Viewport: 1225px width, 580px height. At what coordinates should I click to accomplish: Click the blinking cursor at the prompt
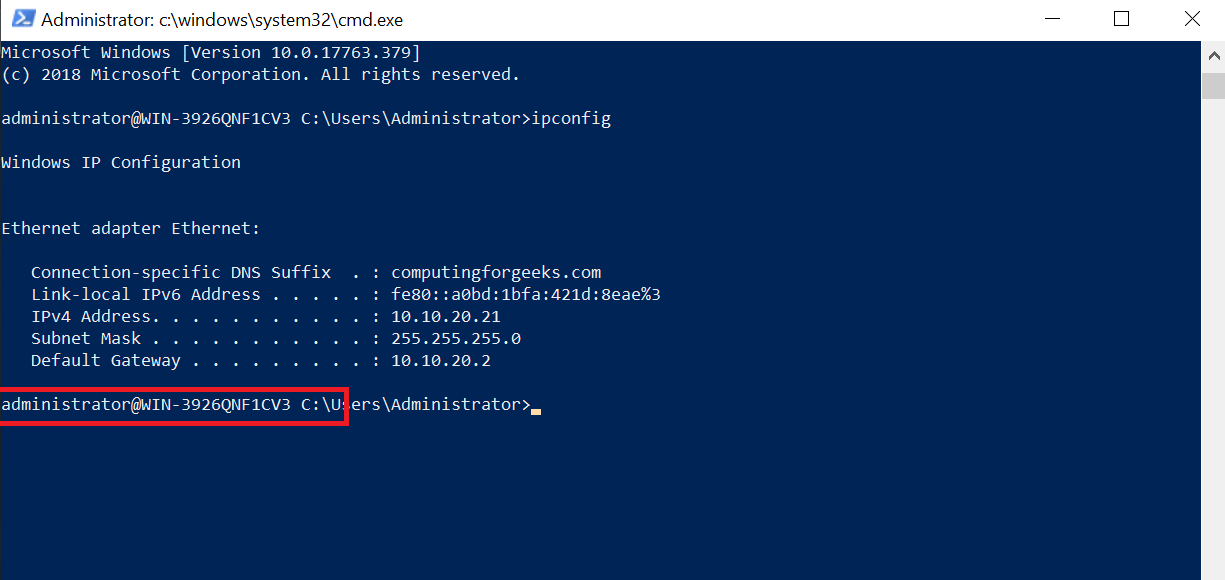[x=536, y=410]
